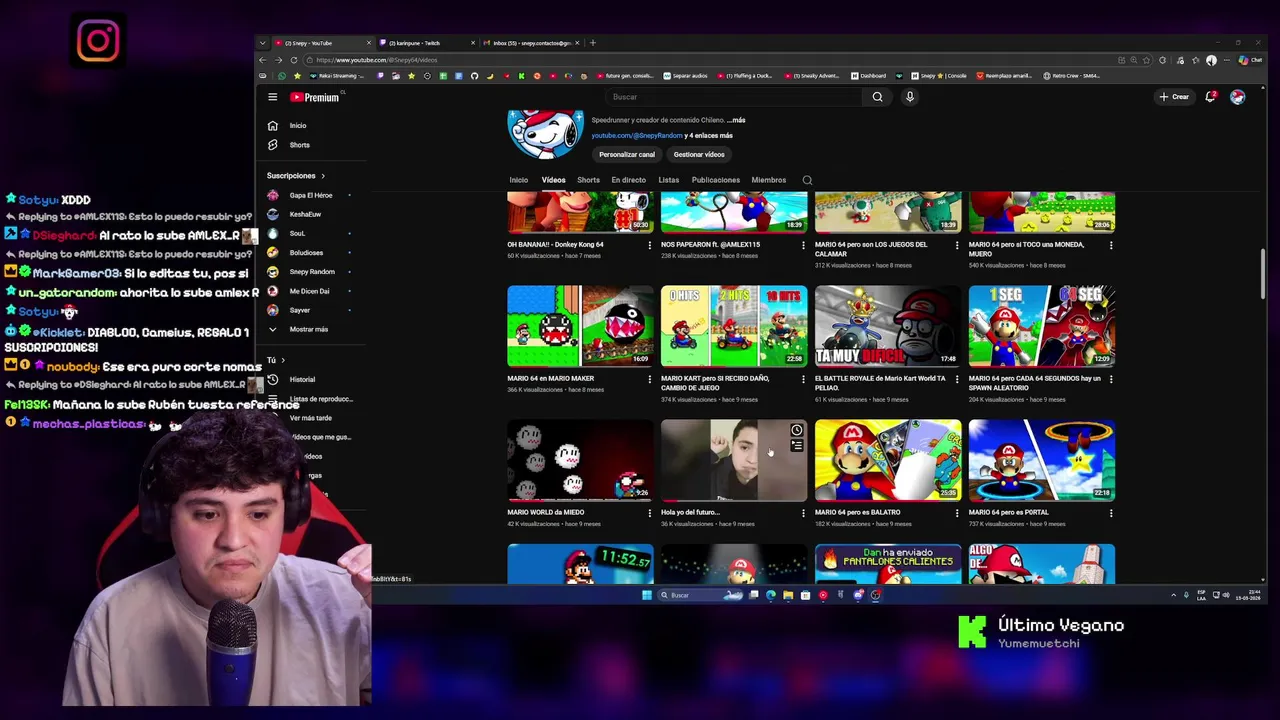Open MARIO 64 pero es BALATRO title
Screen dimensions: 1280x720
click(x=857, y=512)
